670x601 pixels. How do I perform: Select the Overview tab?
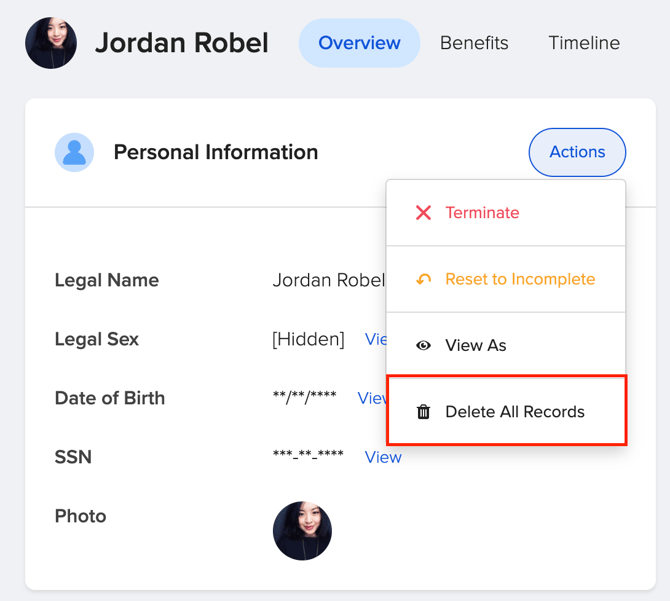[359, 43]
